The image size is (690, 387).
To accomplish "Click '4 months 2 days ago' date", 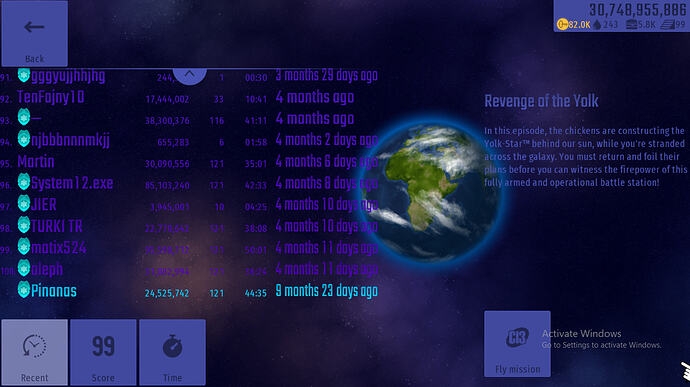I will [x=327, y=140].
